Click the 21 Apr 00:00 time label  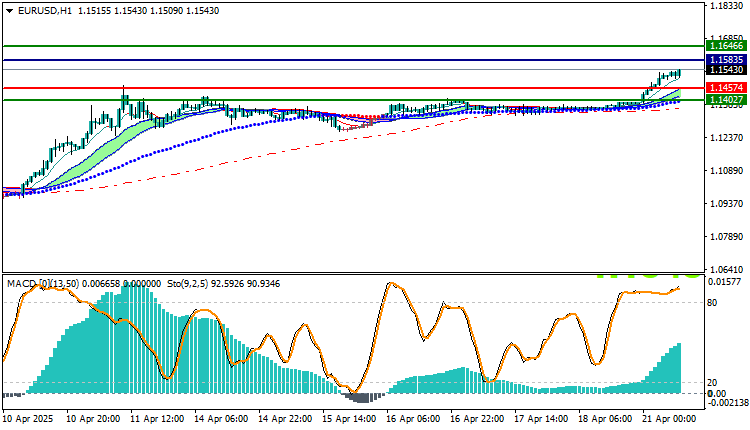pyautogui.click(x=669, y=419)
